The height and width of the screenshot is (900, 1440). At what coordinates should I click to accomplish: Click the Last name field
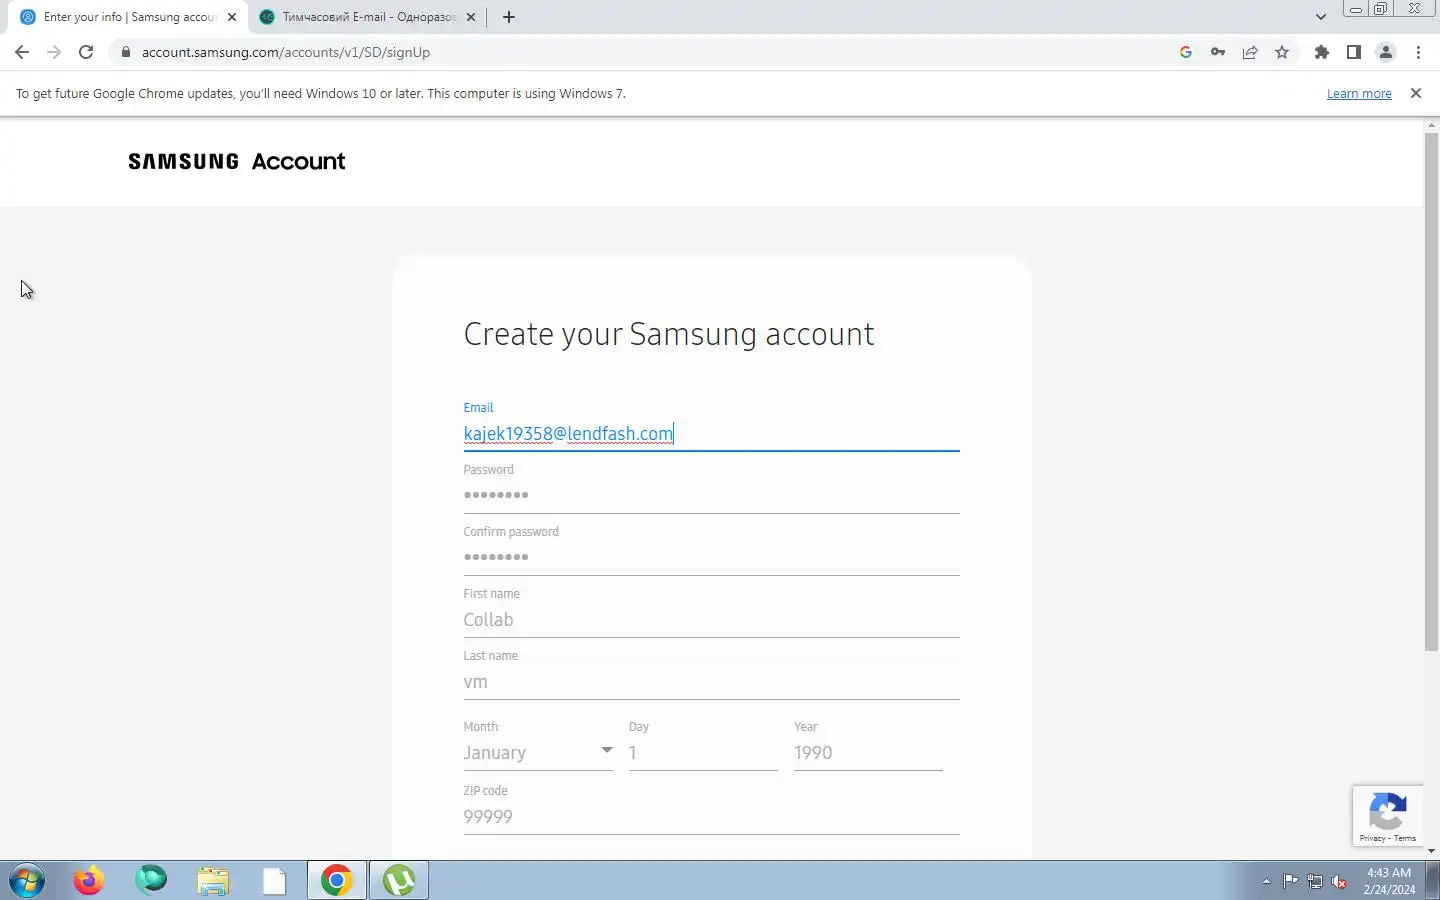(711, 681)
